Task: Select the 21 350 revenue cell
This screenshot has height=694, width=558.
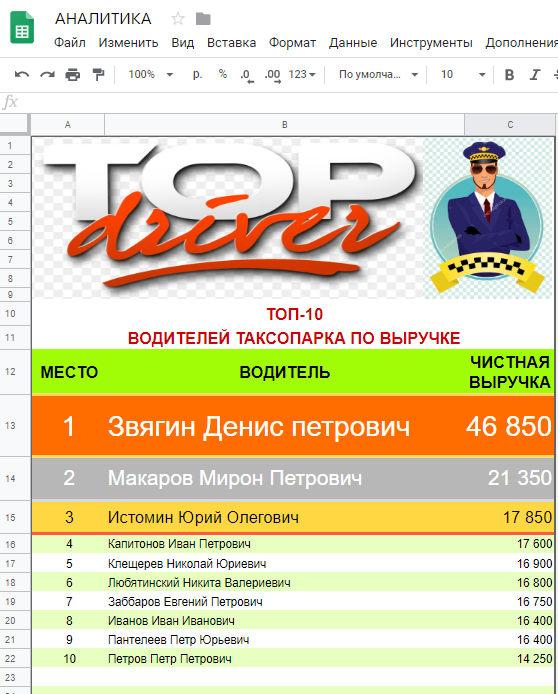Action: pos(509,478)
